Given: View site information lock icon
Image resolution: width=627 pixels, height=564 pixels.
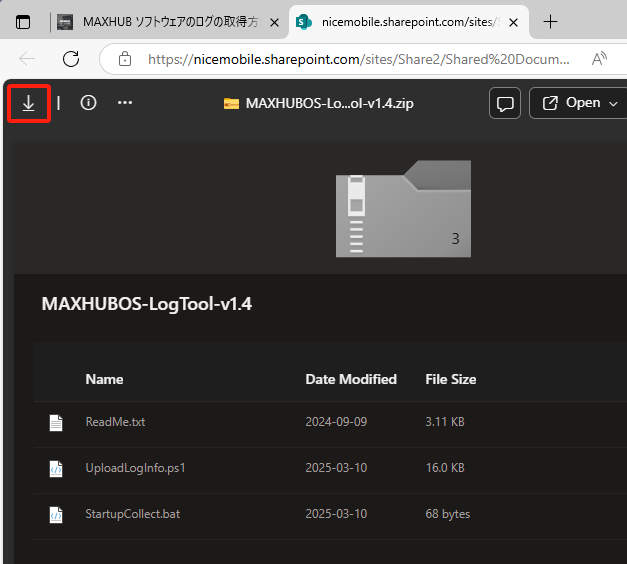Looking at the screenshot, I should click(x=125, y=59).
